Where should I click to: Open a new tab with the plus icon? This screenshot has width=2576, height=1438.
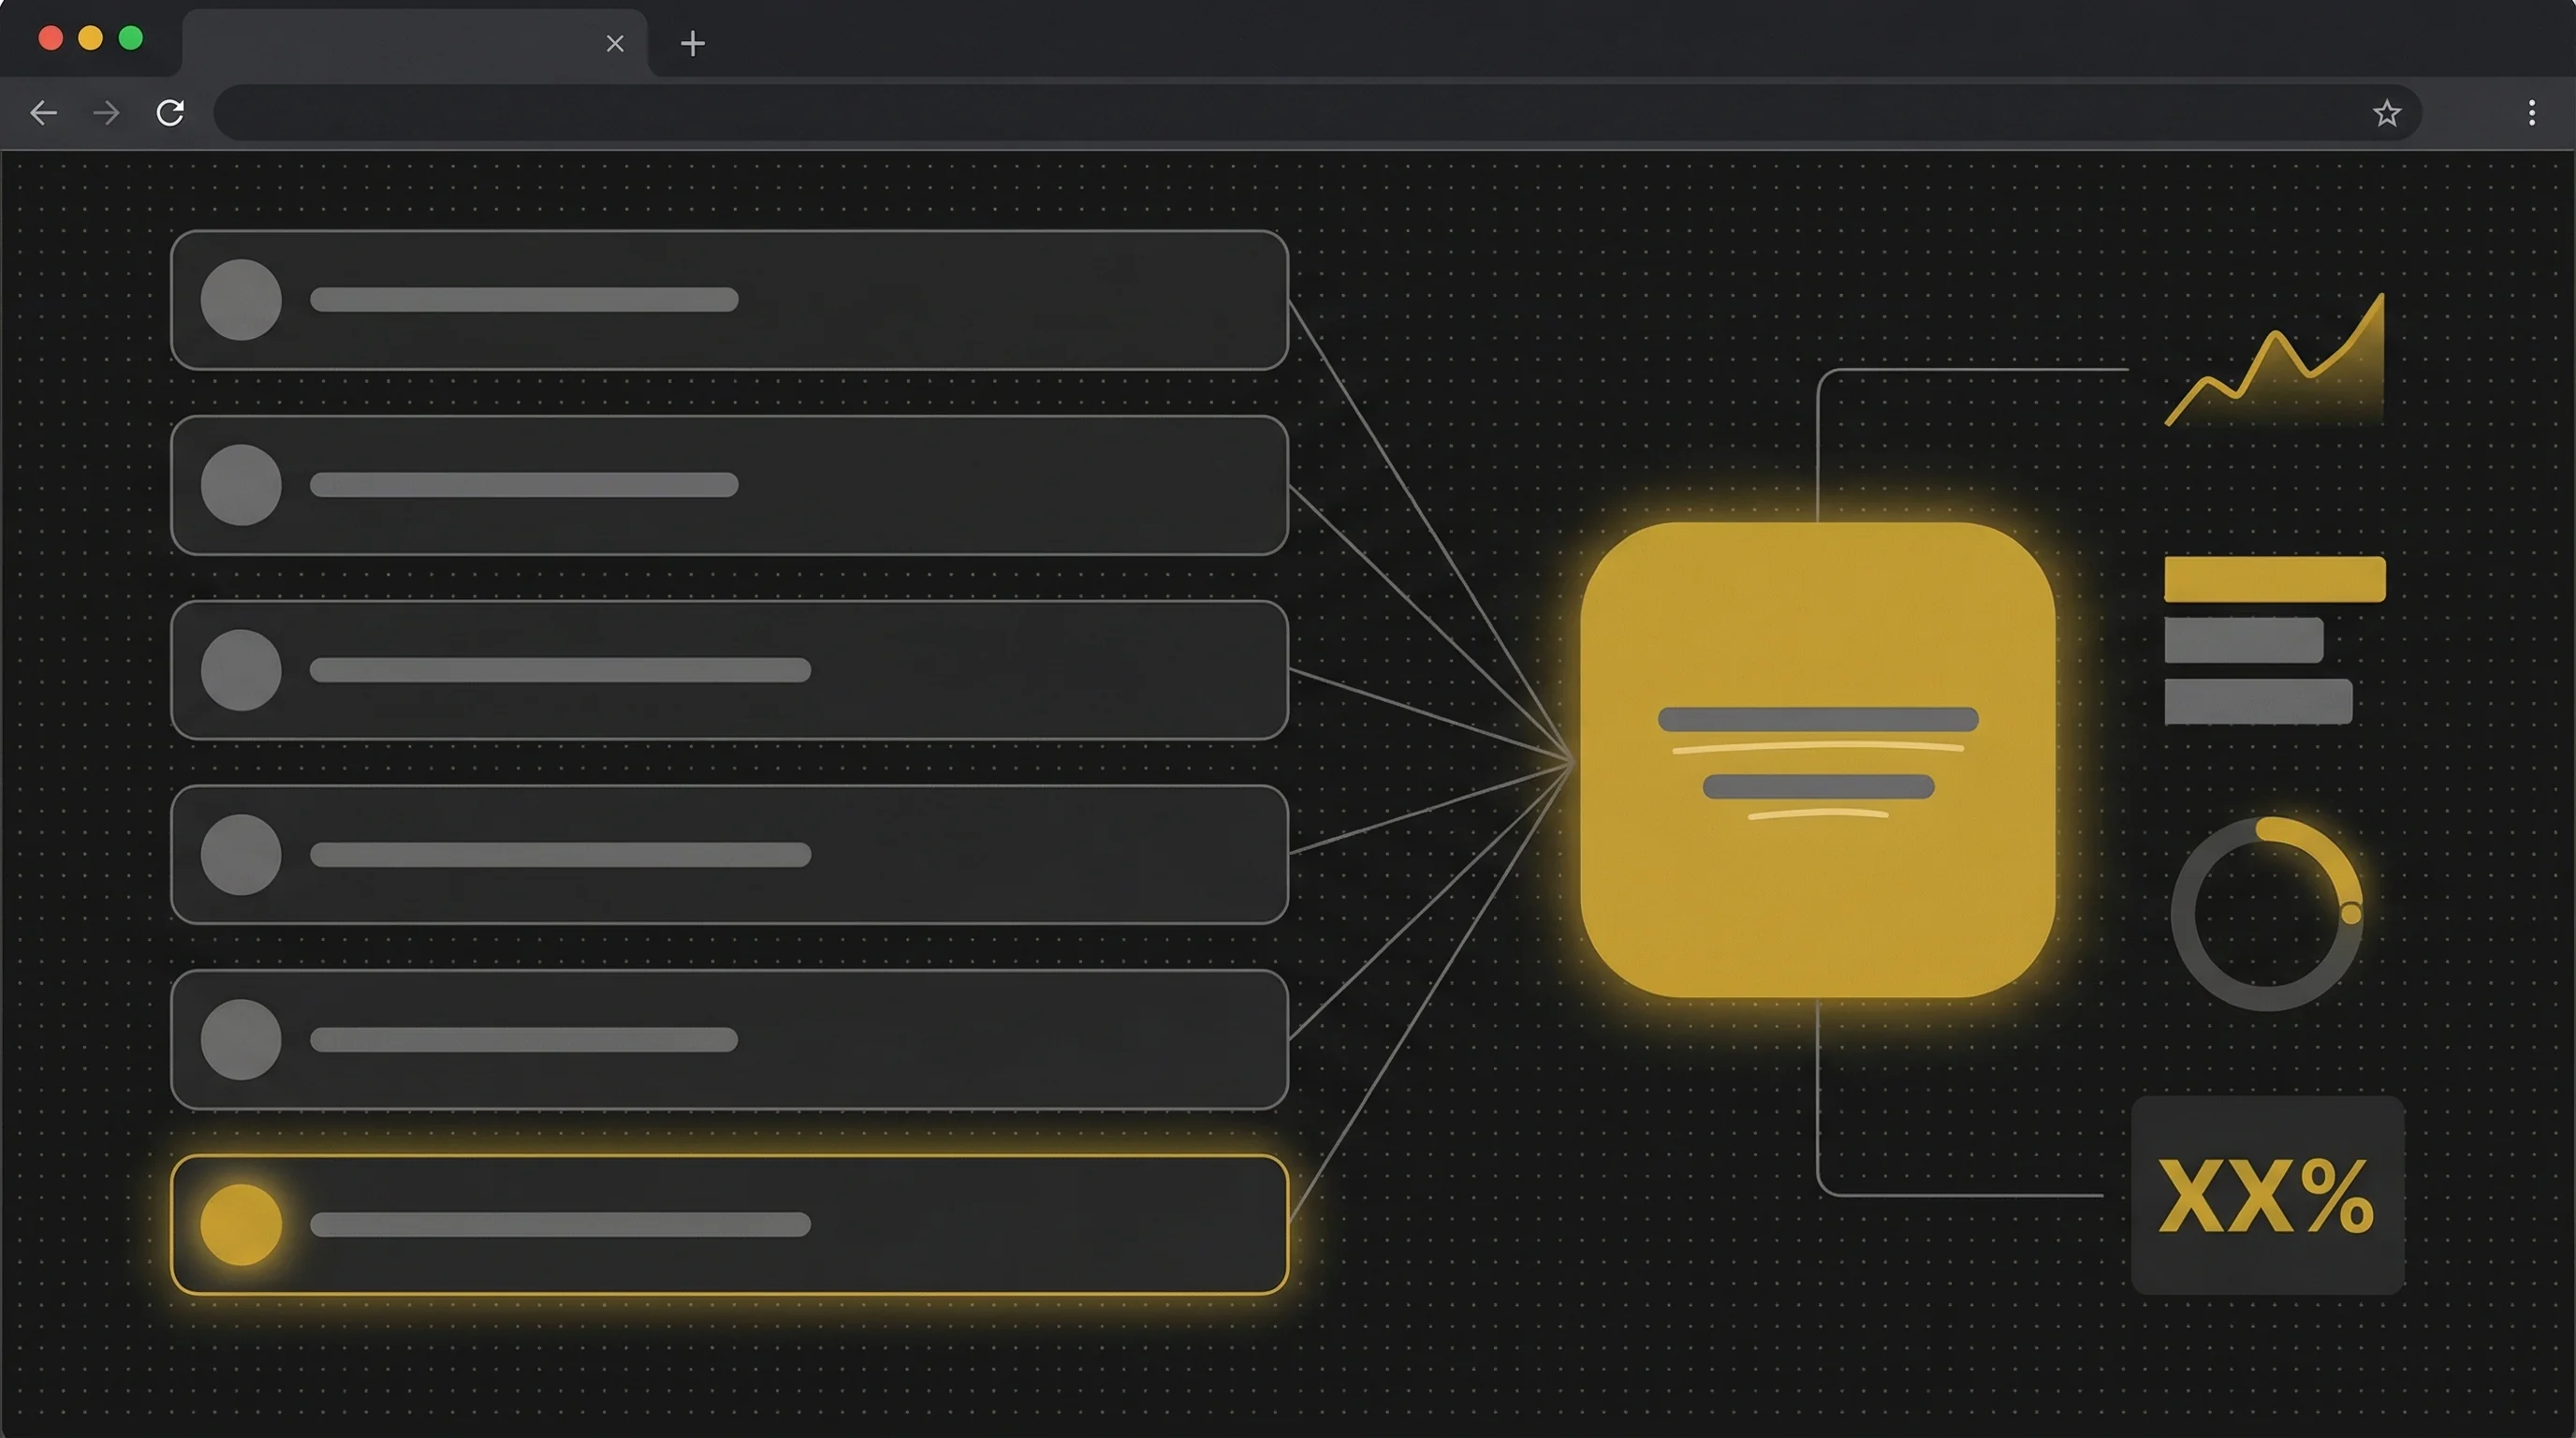692,43
